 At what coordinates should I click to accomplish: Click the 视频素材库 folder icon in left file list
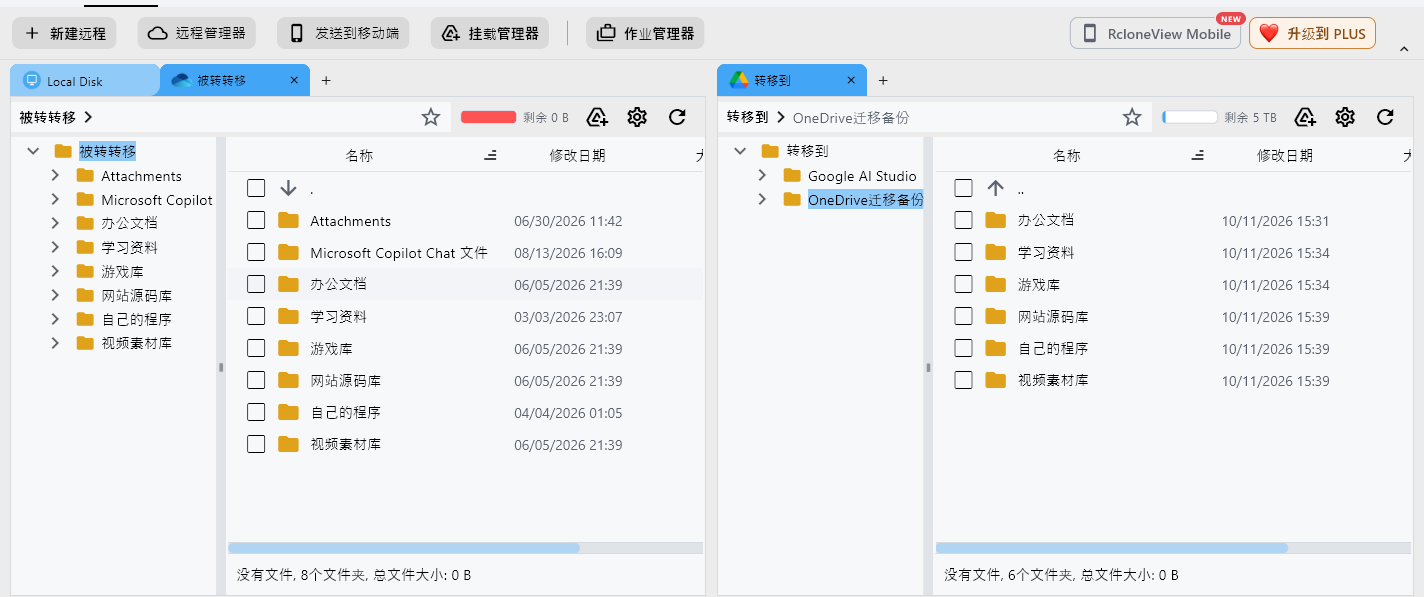[x=289, y=444]
